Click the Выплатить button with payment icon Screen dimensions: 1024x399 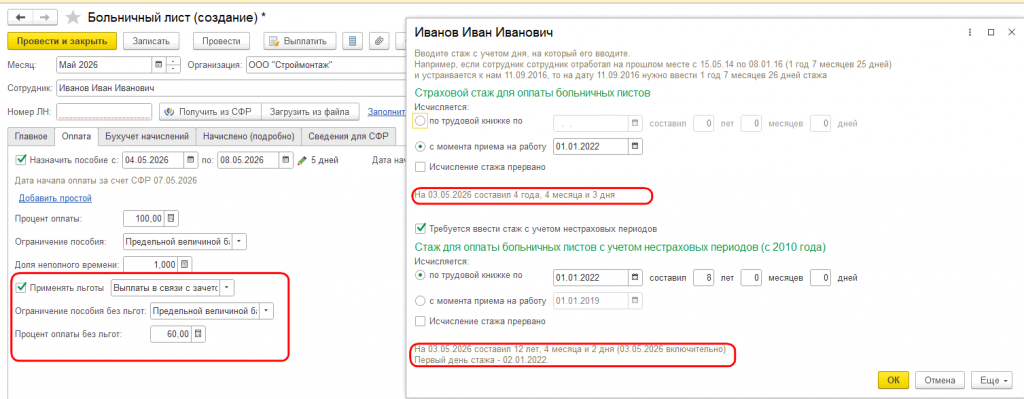click(300, 40)
